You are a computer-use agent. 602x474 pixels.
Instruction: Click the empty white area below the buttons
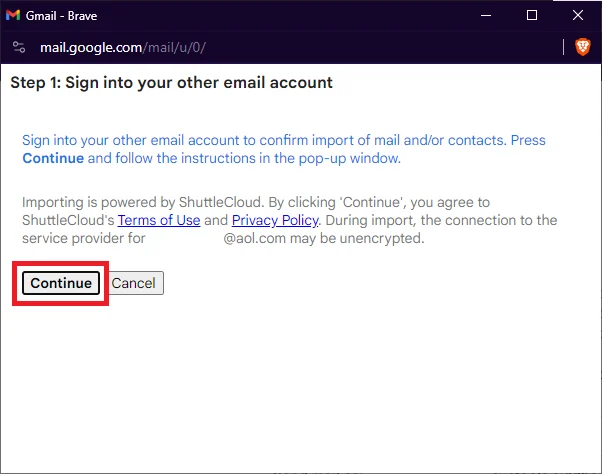coord(301,384)
